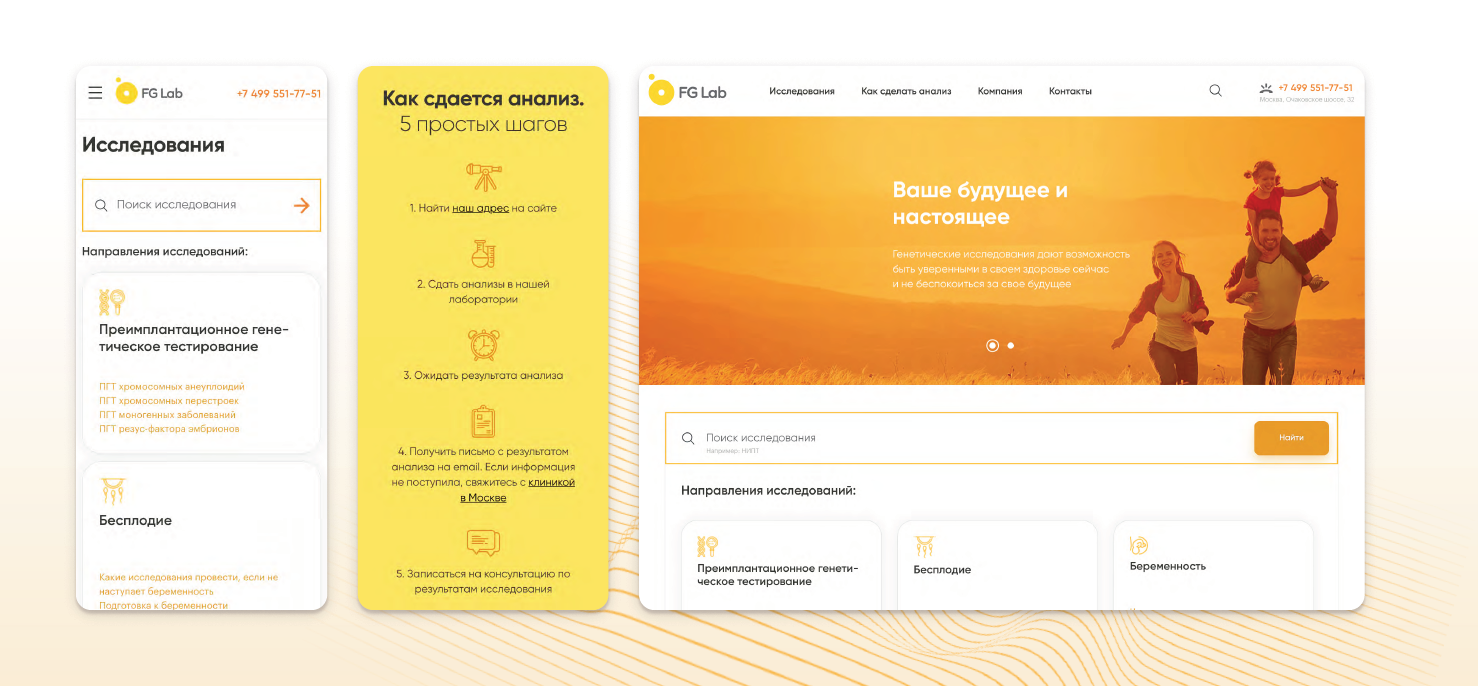The height and width of the screenshot is (686, 1478).
Task: Switch to the second hero slide dot
Action: coord(1010,345)
